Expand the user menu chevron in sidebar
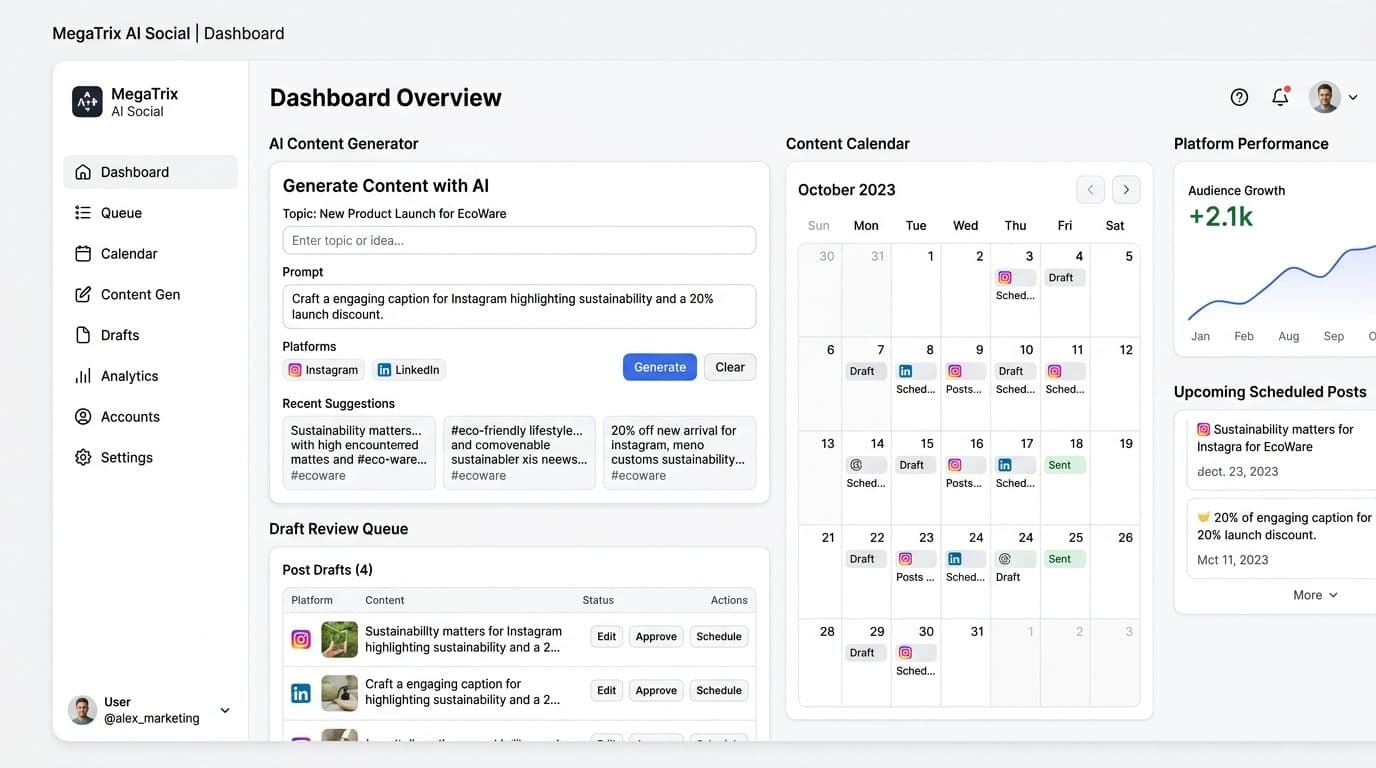The width and height of the screenshot is (1376, 768). click(225, 710)
